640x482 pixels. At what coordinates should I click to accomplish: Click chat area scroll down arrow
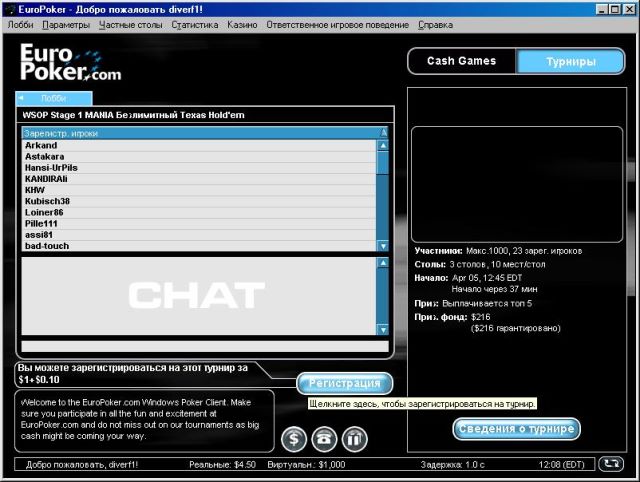click(383, 329)
